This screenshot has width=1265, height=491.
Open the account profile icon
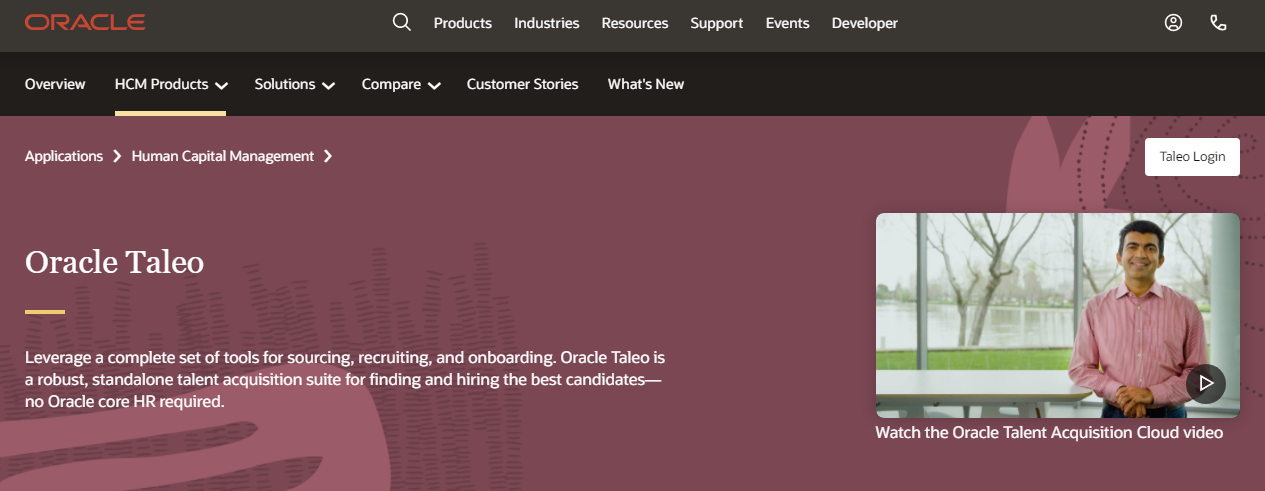[1173, 23]
